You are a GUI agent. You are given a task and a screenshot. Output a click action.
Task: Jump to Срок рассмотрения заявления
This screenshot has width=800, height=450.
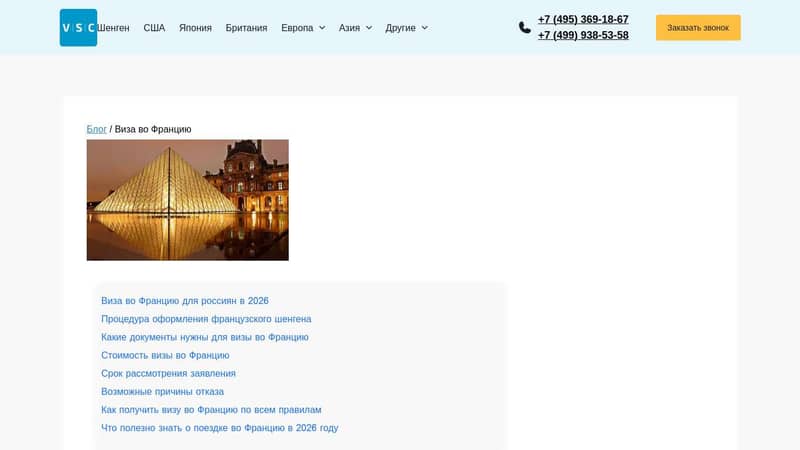click(168, 373)
